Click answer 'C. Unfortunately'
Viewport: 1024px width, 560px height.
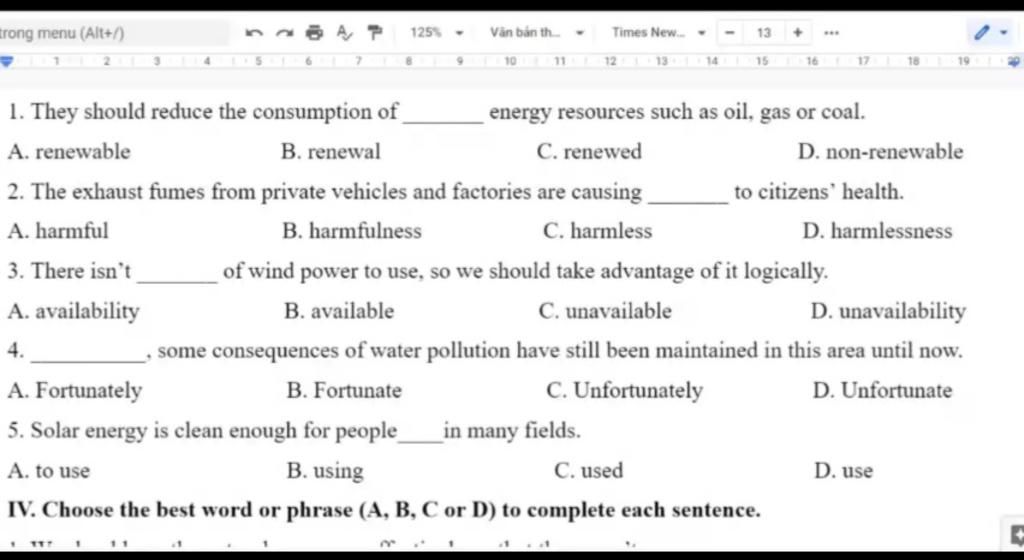click(x=624, y=391)
